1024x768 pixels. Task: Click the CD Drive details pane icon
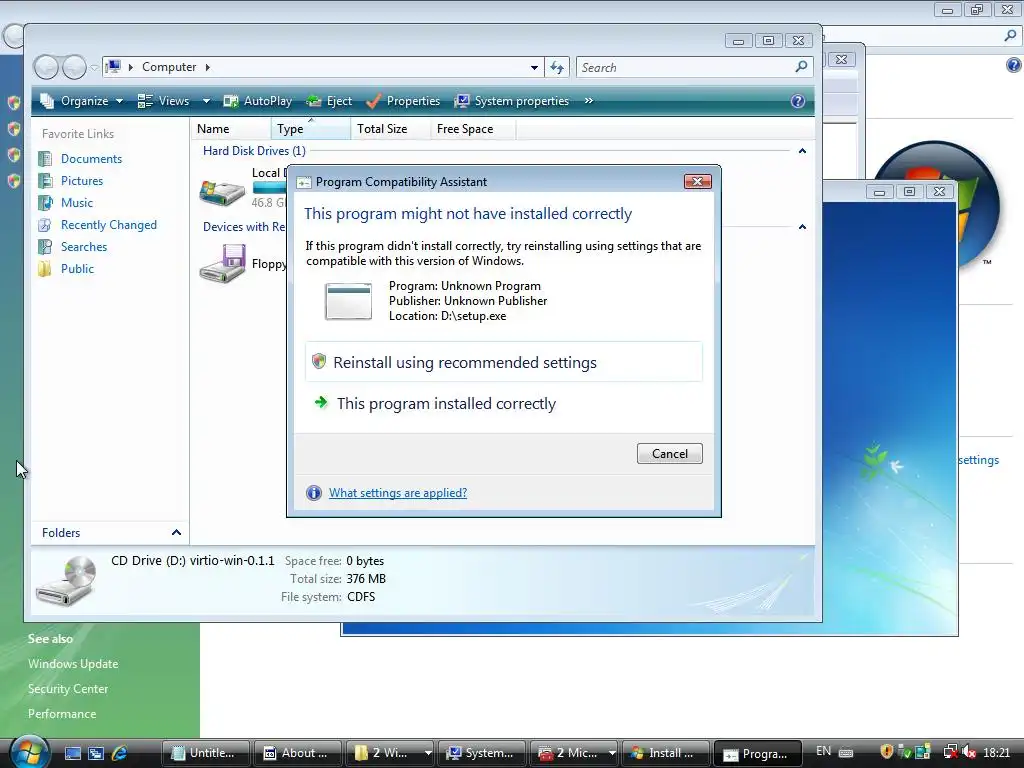coord(66,580)
